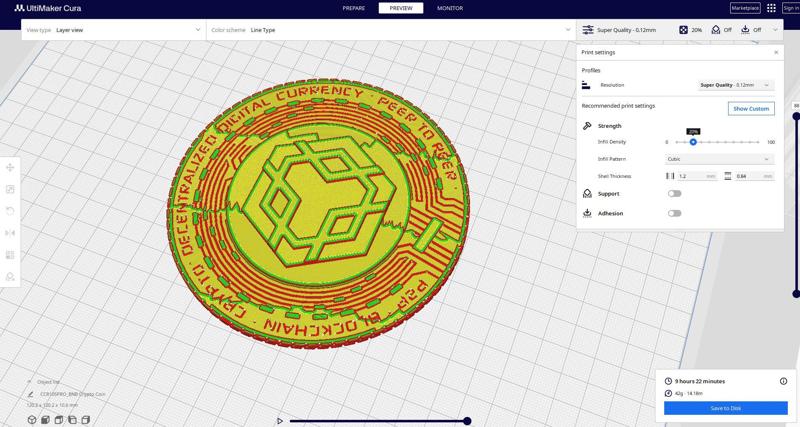
Task: Click the 'Infill Density' label
Action: click(x=611, y=142)
